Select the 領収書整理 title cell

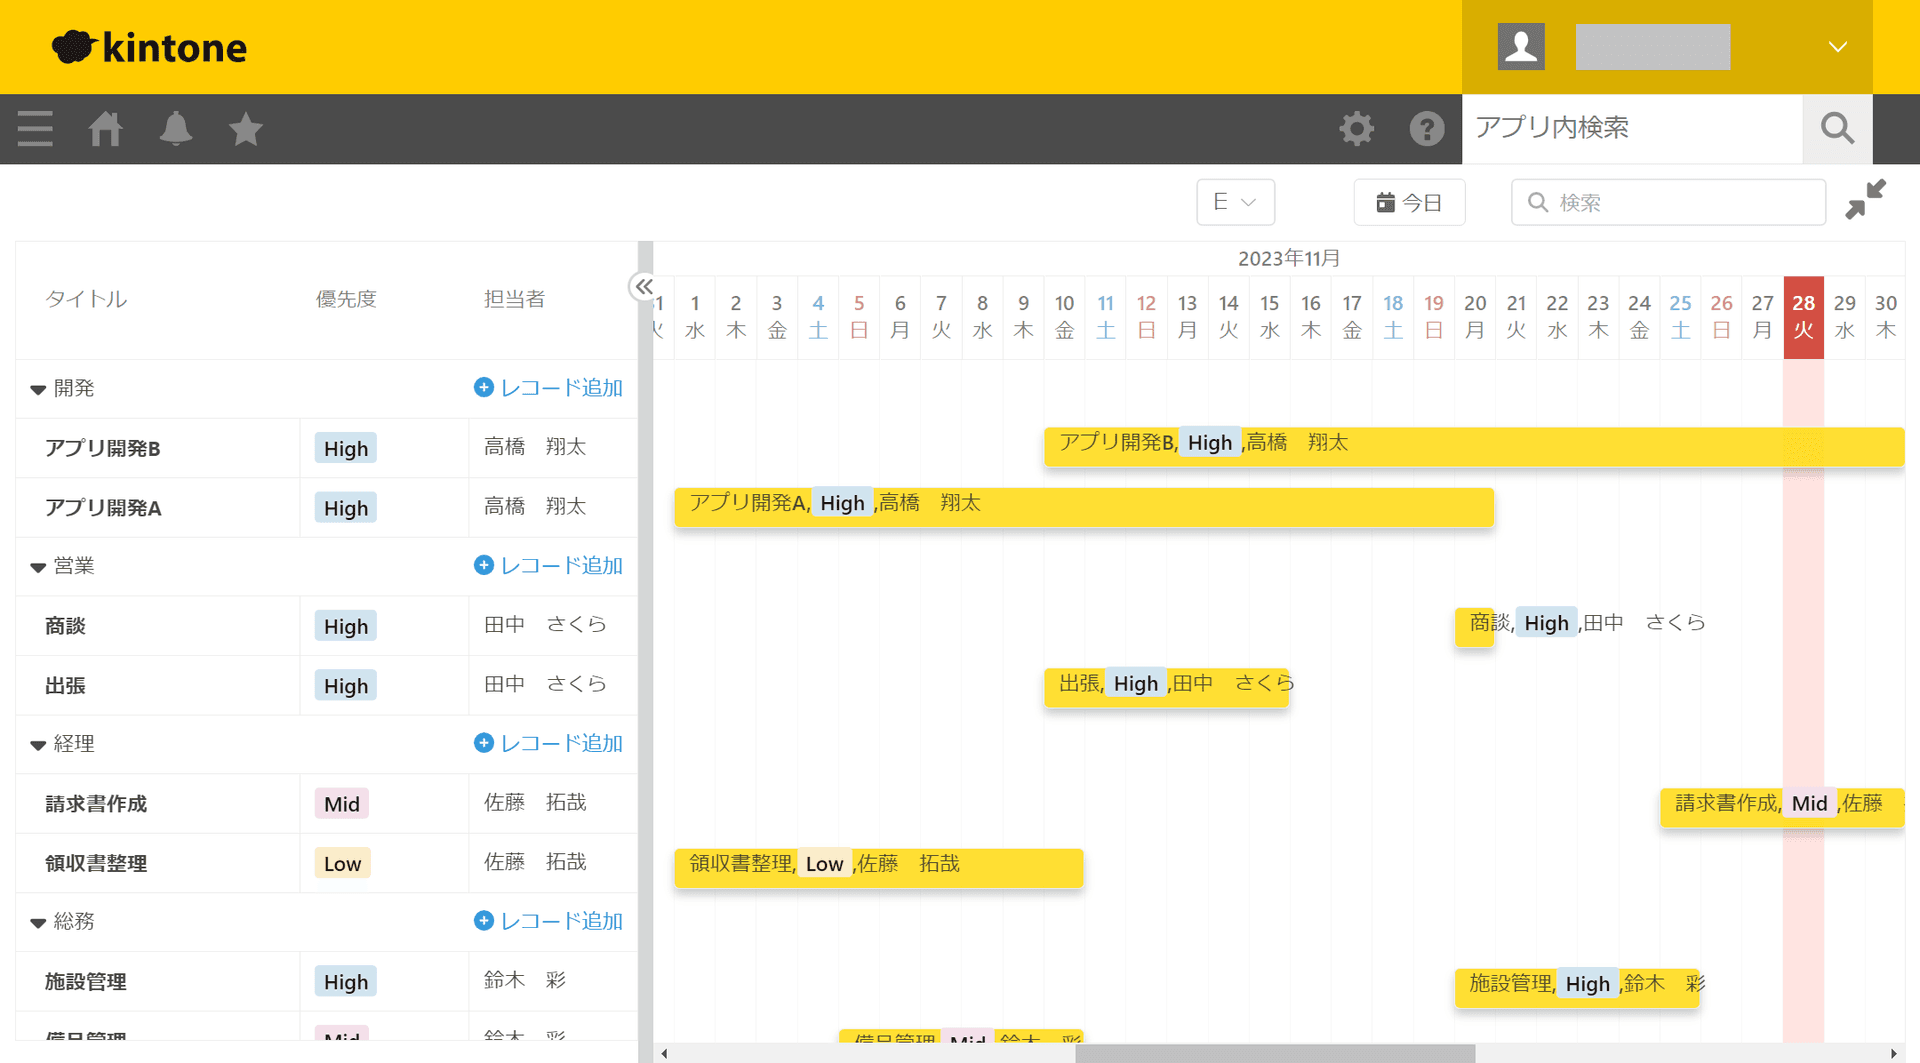click(158, 863)
